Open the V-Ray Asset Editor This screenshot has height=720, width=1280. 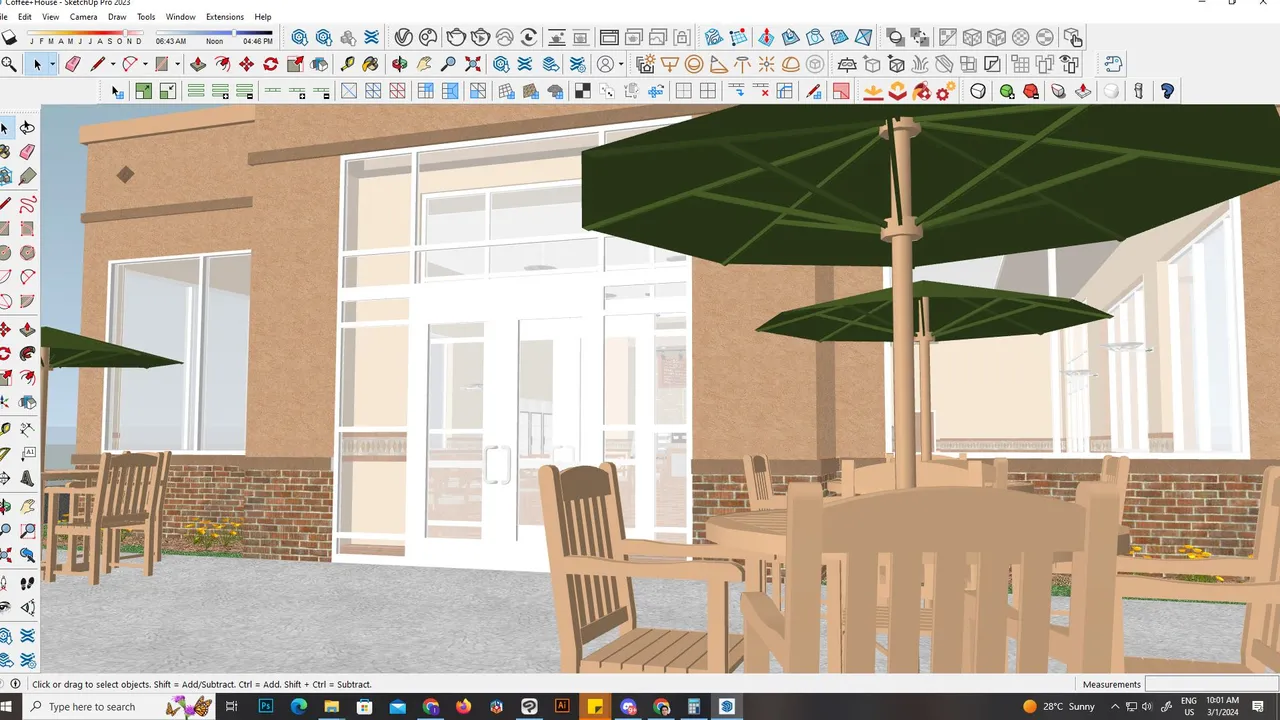click(x=403, y=37)
